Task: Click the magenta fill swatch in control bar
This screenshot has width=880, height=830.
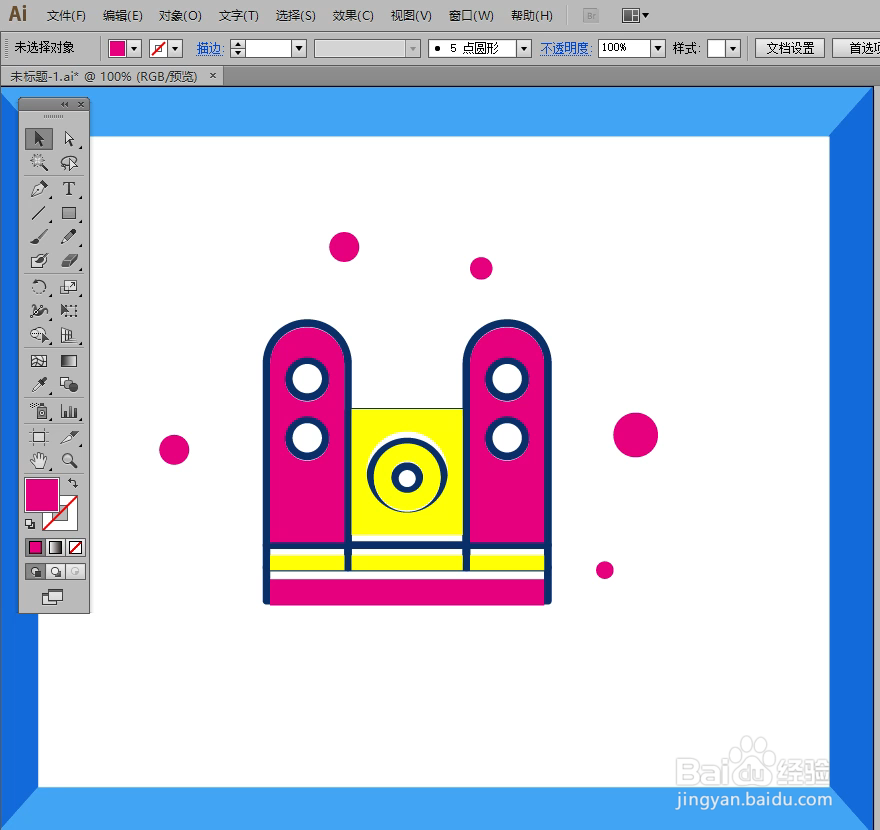Action: 117,49
